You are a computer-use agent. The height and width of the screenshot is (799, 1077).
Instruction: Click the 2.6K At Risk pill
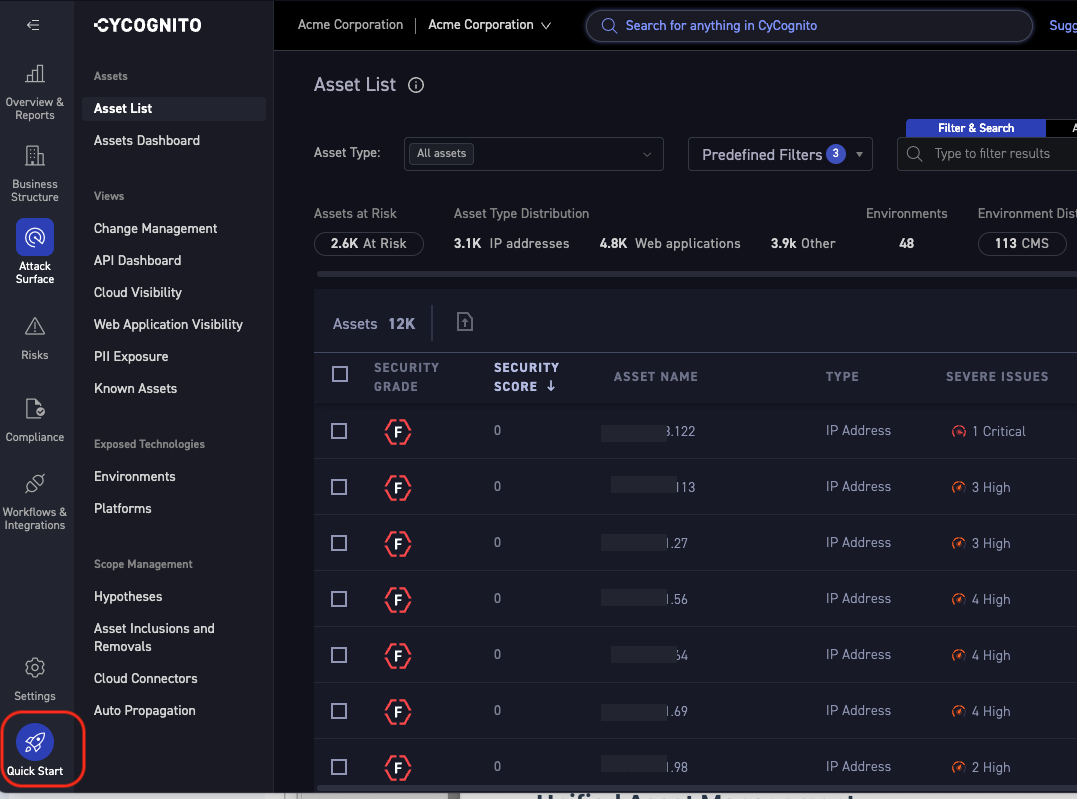[369, 243]
